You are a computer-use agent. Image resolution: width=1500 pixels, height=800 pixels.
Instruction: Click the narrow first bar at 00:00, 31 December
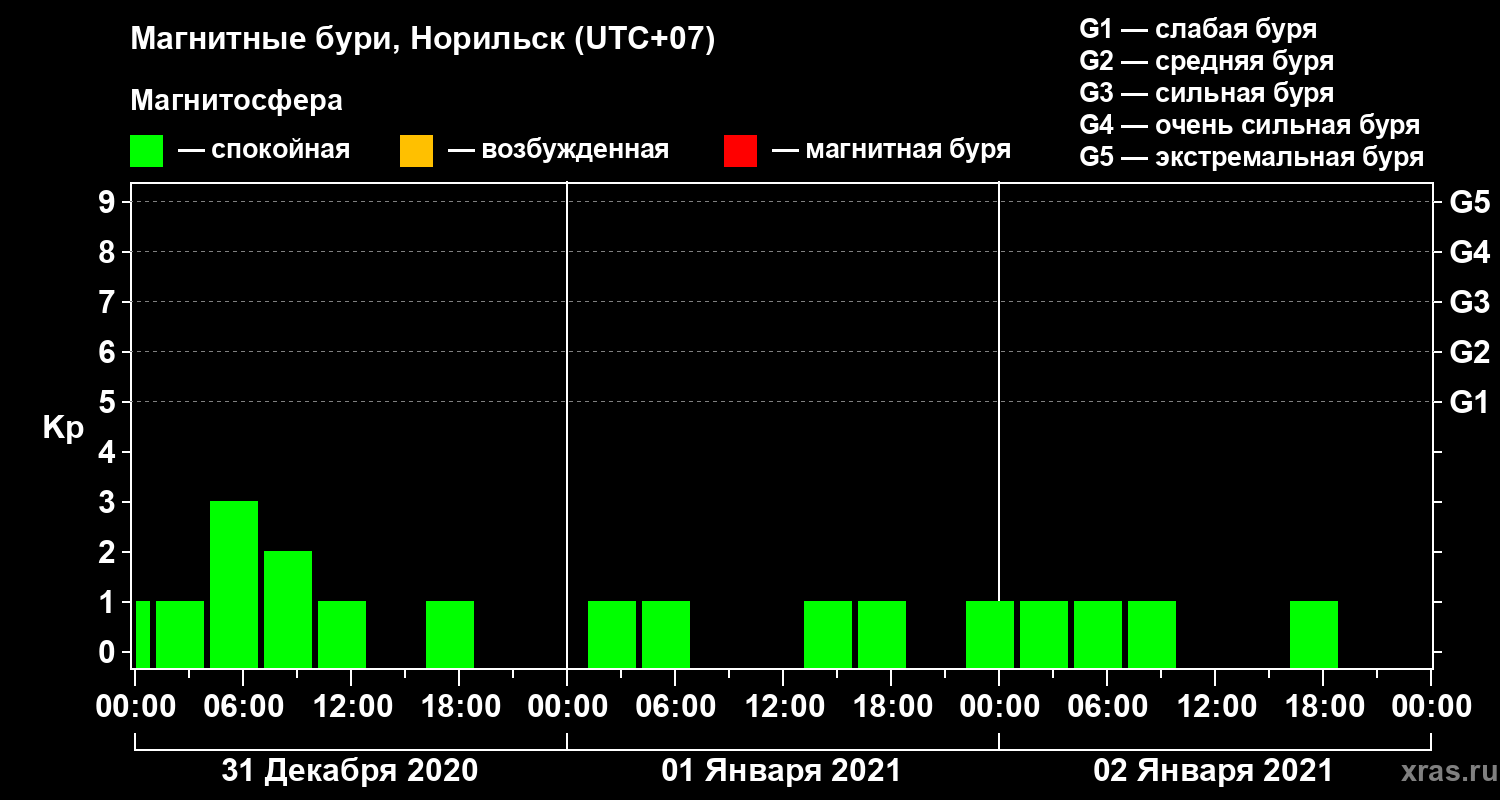click(x=143, y=634)
